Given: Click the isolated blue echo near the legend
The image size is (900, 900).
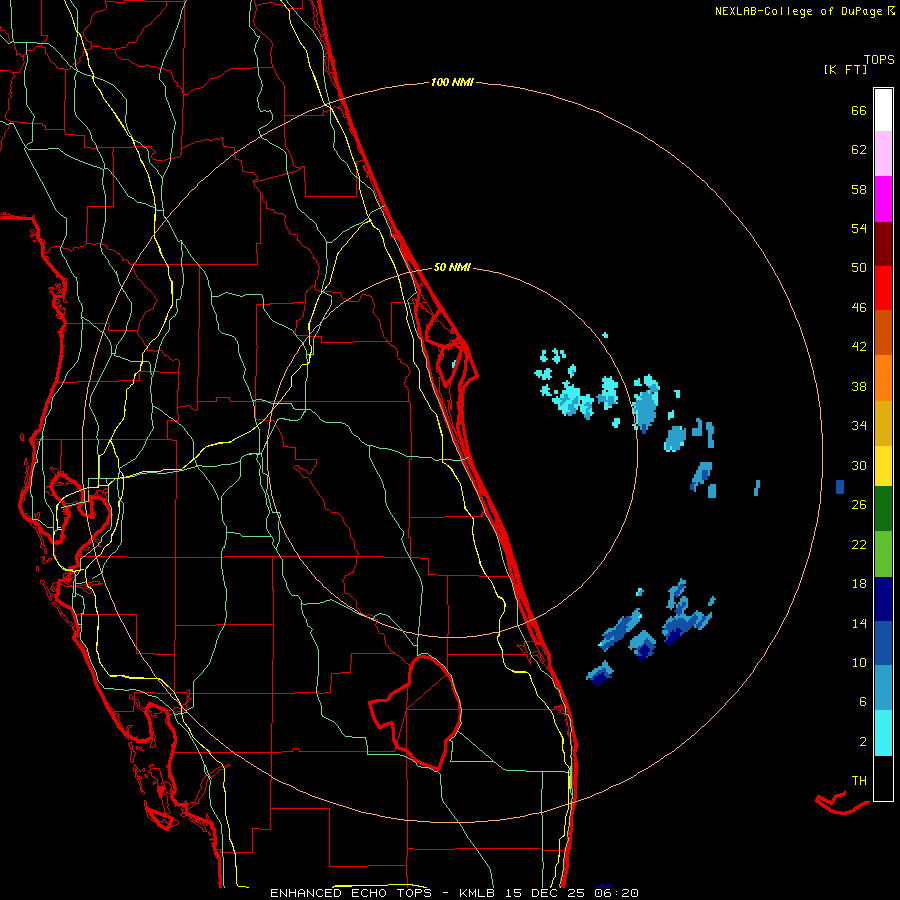Looking at the screenshot, I should coord(840,487).
